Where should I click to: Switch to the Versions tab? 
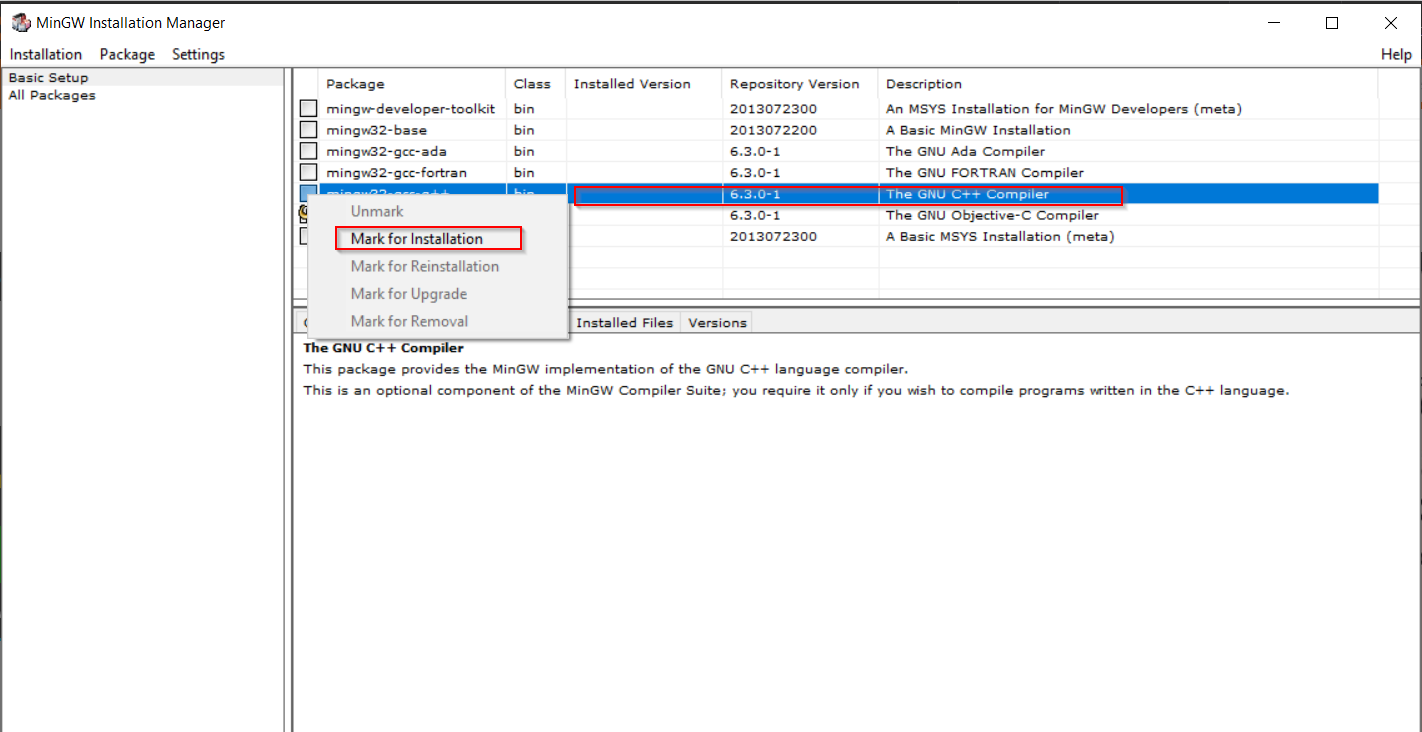717,323
